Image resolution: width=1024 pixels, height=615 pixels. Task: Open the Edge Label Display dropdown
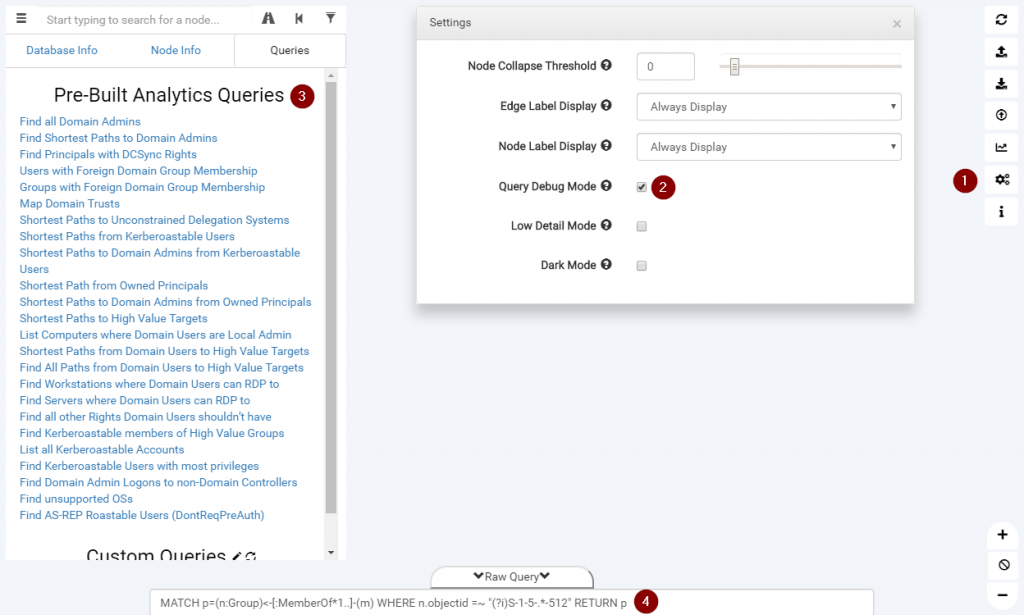[x=769, y=106]
